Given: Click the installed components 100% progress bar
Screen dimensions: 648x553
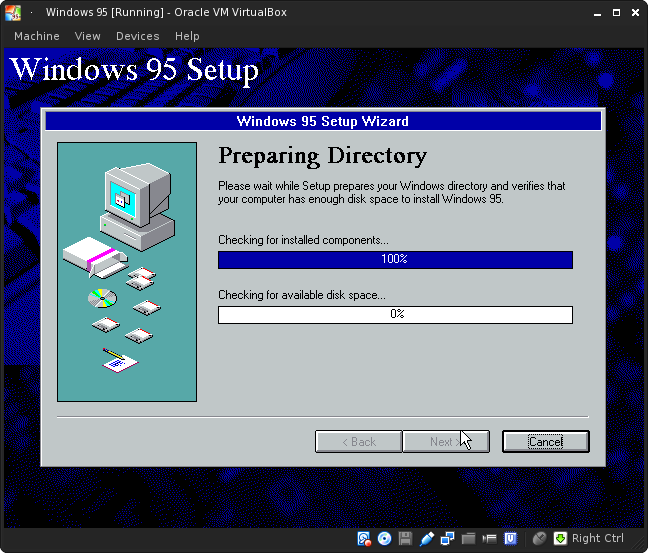Looking at the screenshot, I should coord(395,260).
